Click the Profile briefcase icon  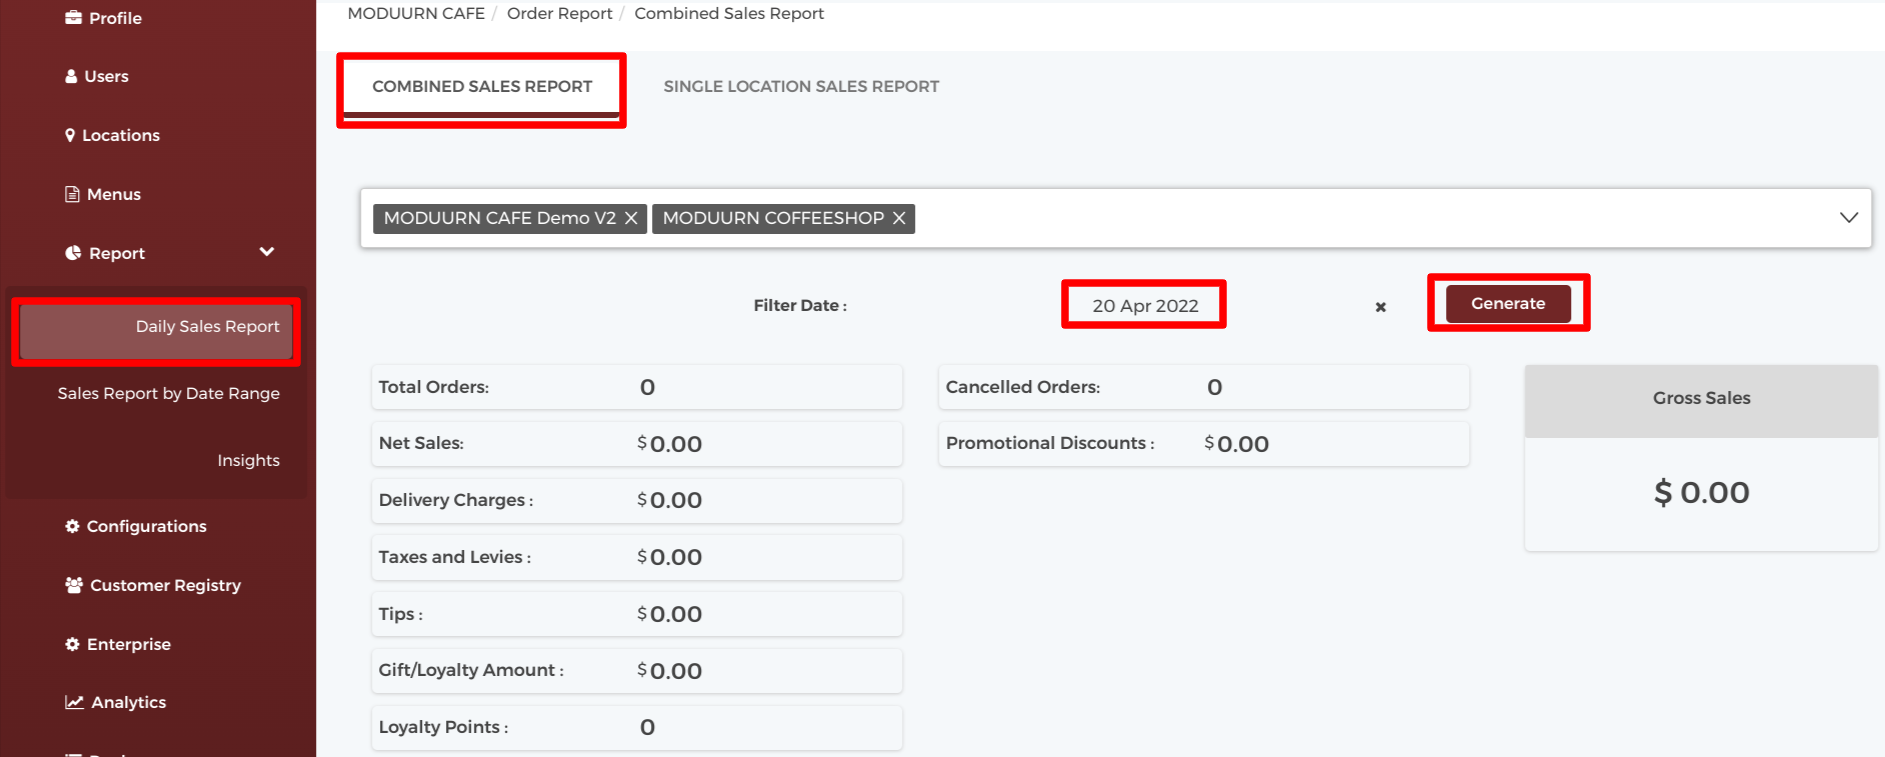[x=73, y=17]
